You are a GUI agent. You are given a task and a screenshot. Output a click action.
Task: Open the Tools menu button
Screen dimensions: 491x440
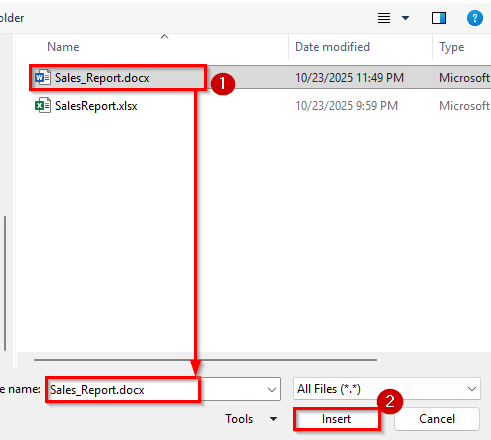click(251, 419)
